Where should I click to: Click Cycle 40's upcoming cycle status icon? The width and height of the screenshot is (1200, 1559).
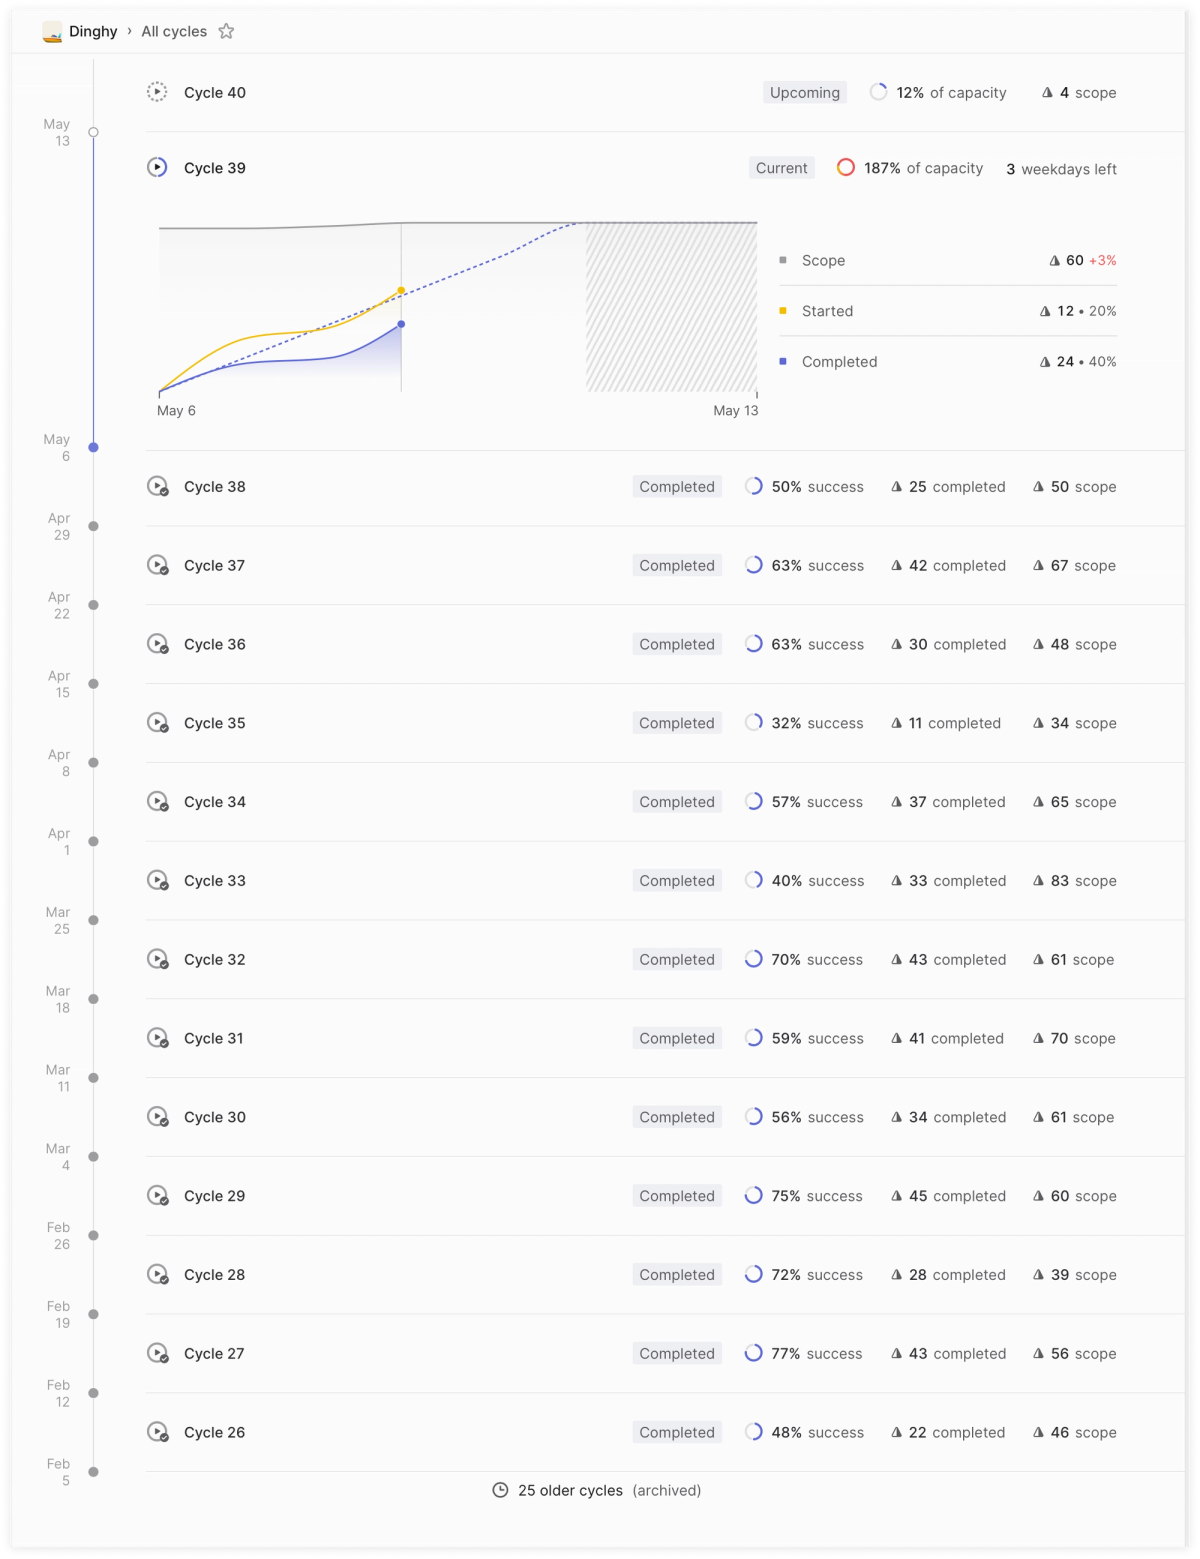[x=157, y=92]
